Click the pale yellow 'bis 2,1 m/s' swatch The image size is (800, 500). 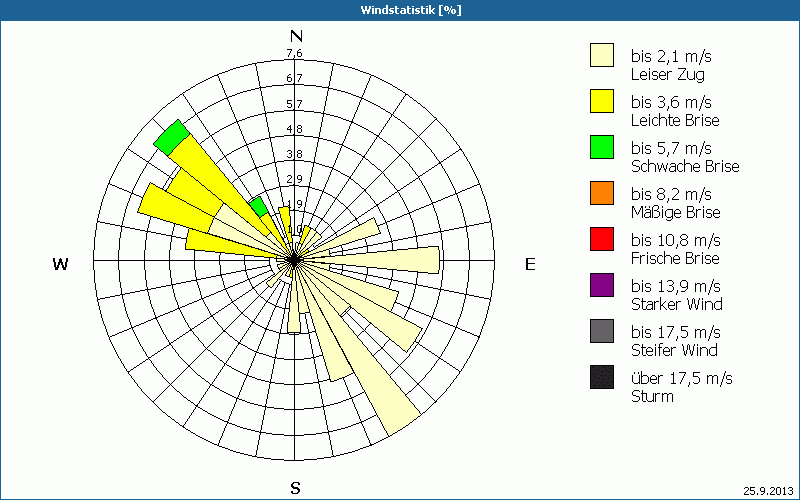pos(602,55)
